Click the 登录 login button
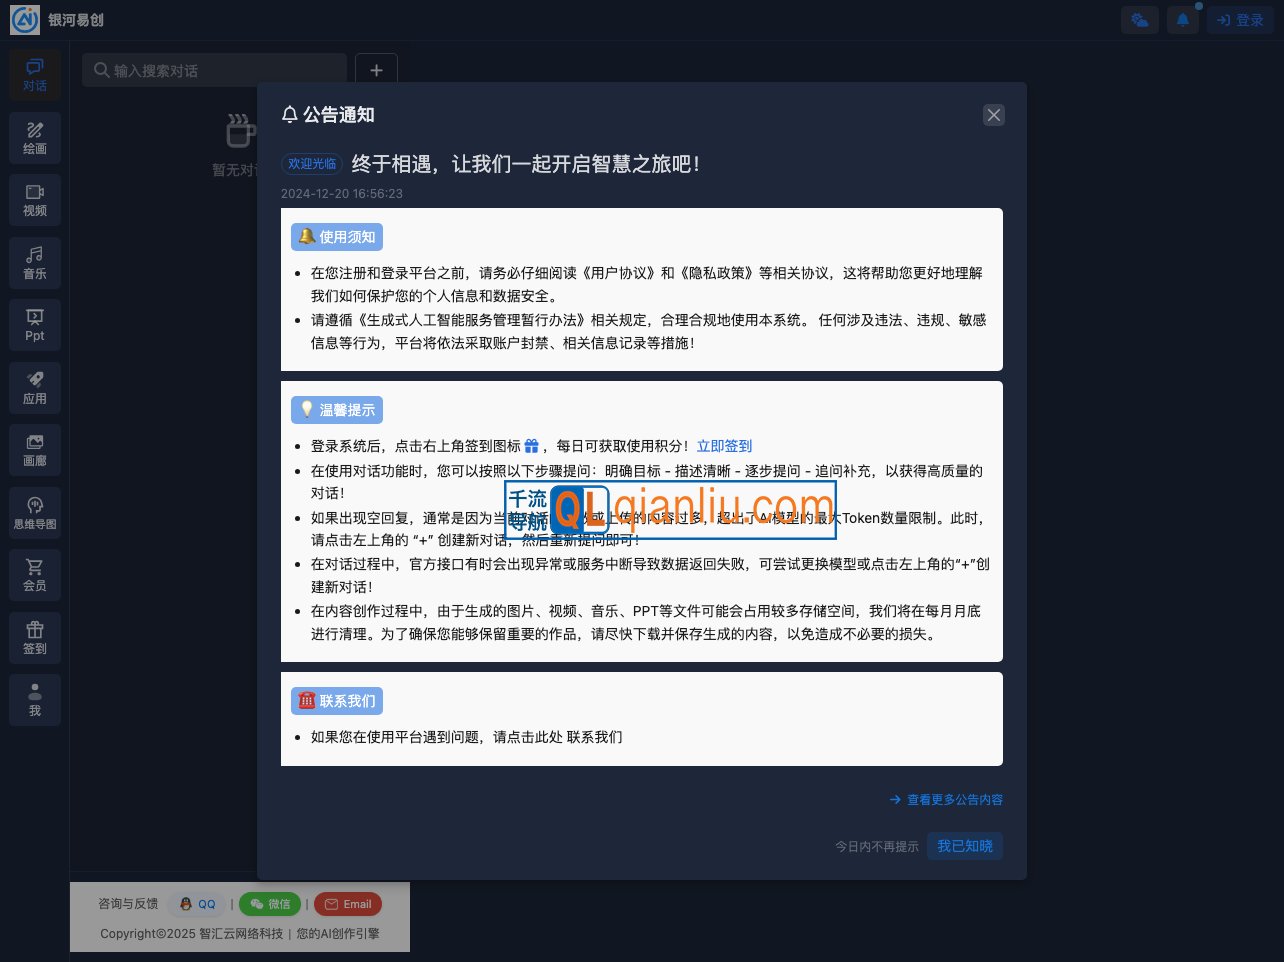 coord(1240,19)
